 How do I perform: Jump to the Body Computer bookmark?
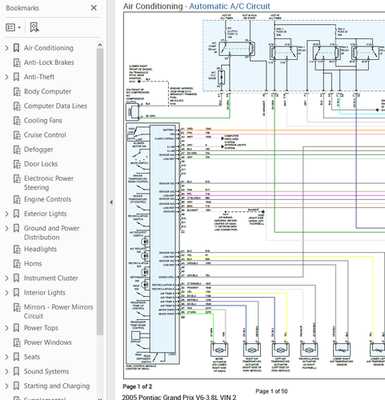[48, 91]
